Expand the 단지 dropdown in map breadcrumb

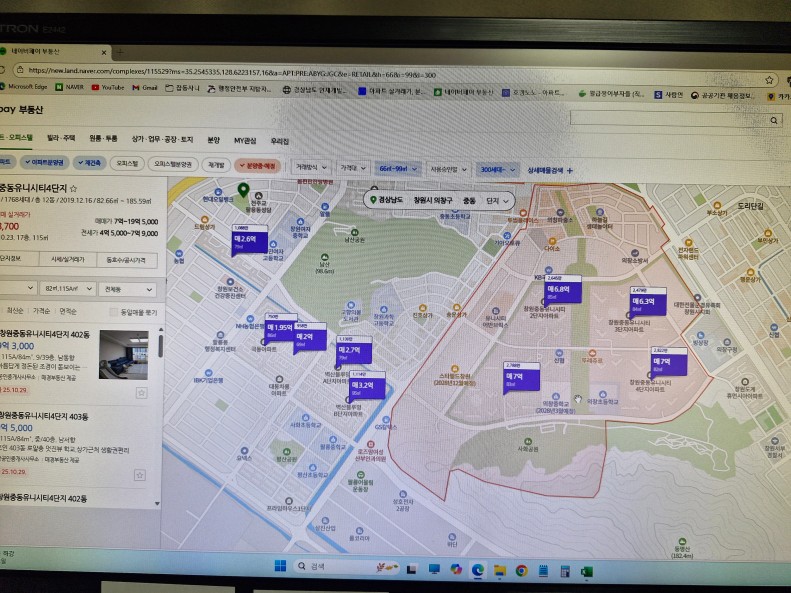tap(499, 201)
